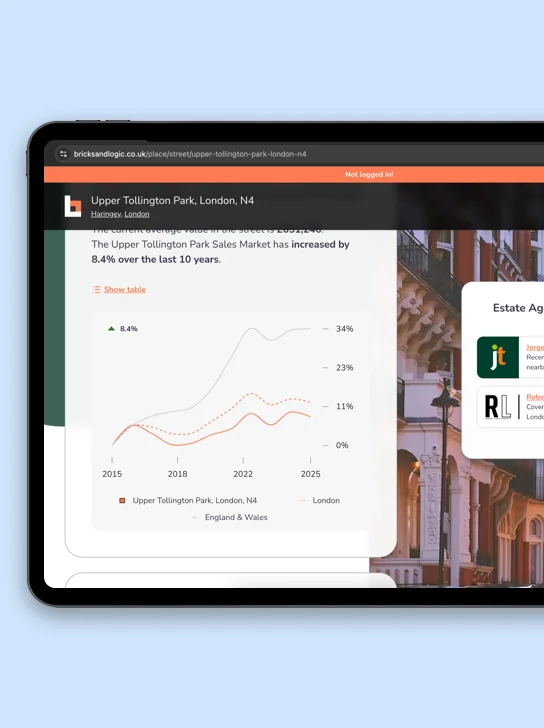Open site settings icon in address bar

click(x=64, y=154)
